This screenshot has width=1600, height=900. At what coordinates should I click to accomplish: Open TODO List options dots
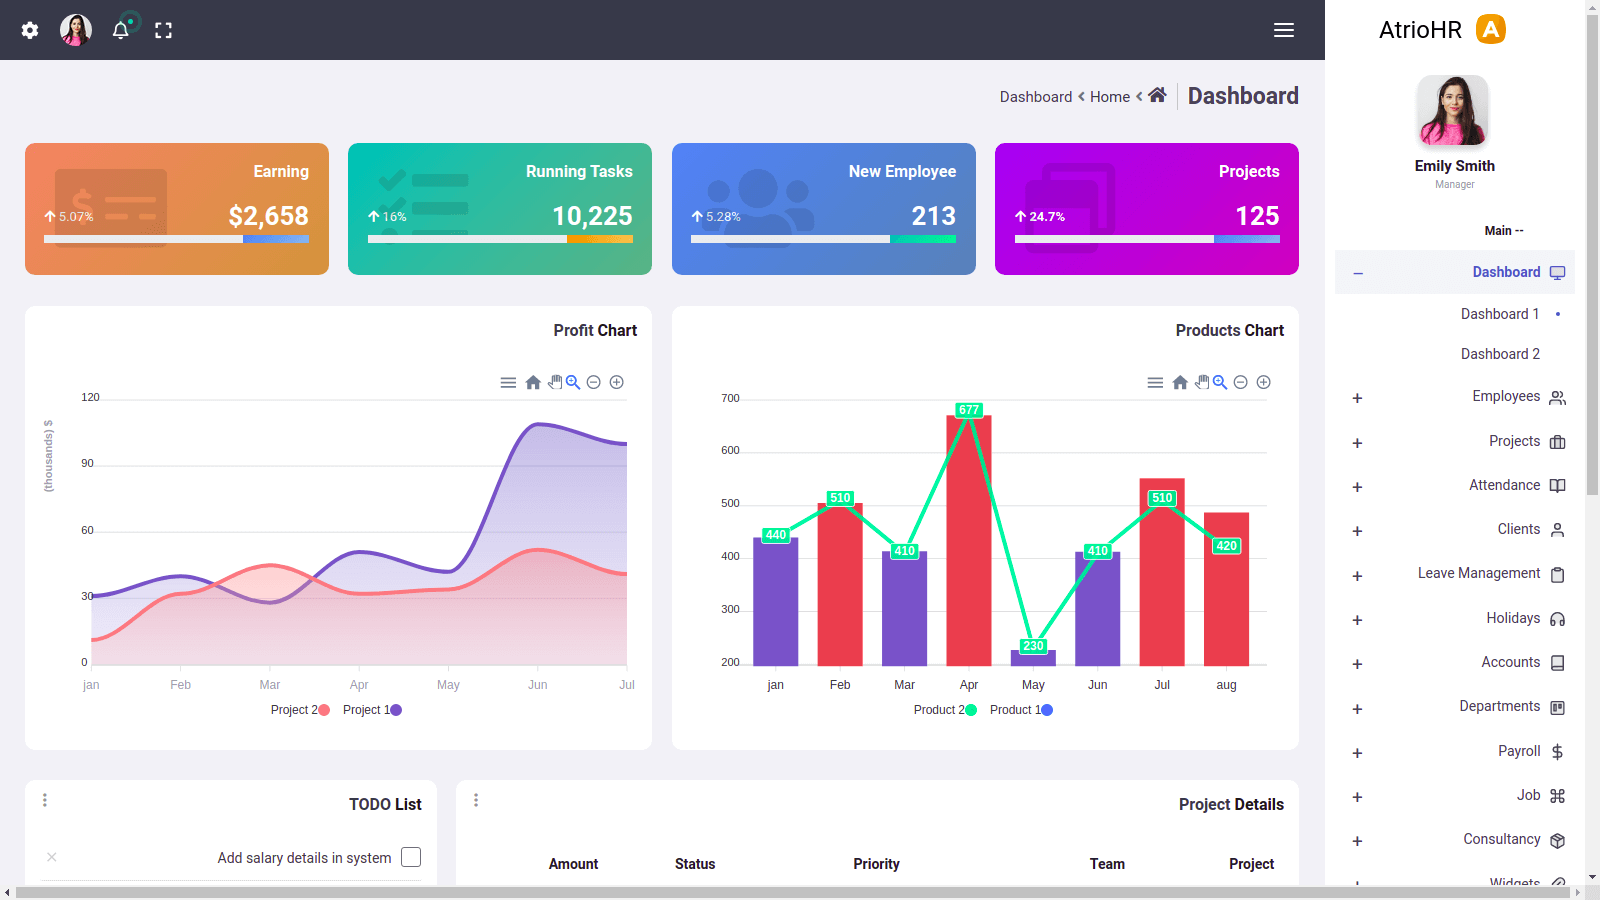point(45,800)
